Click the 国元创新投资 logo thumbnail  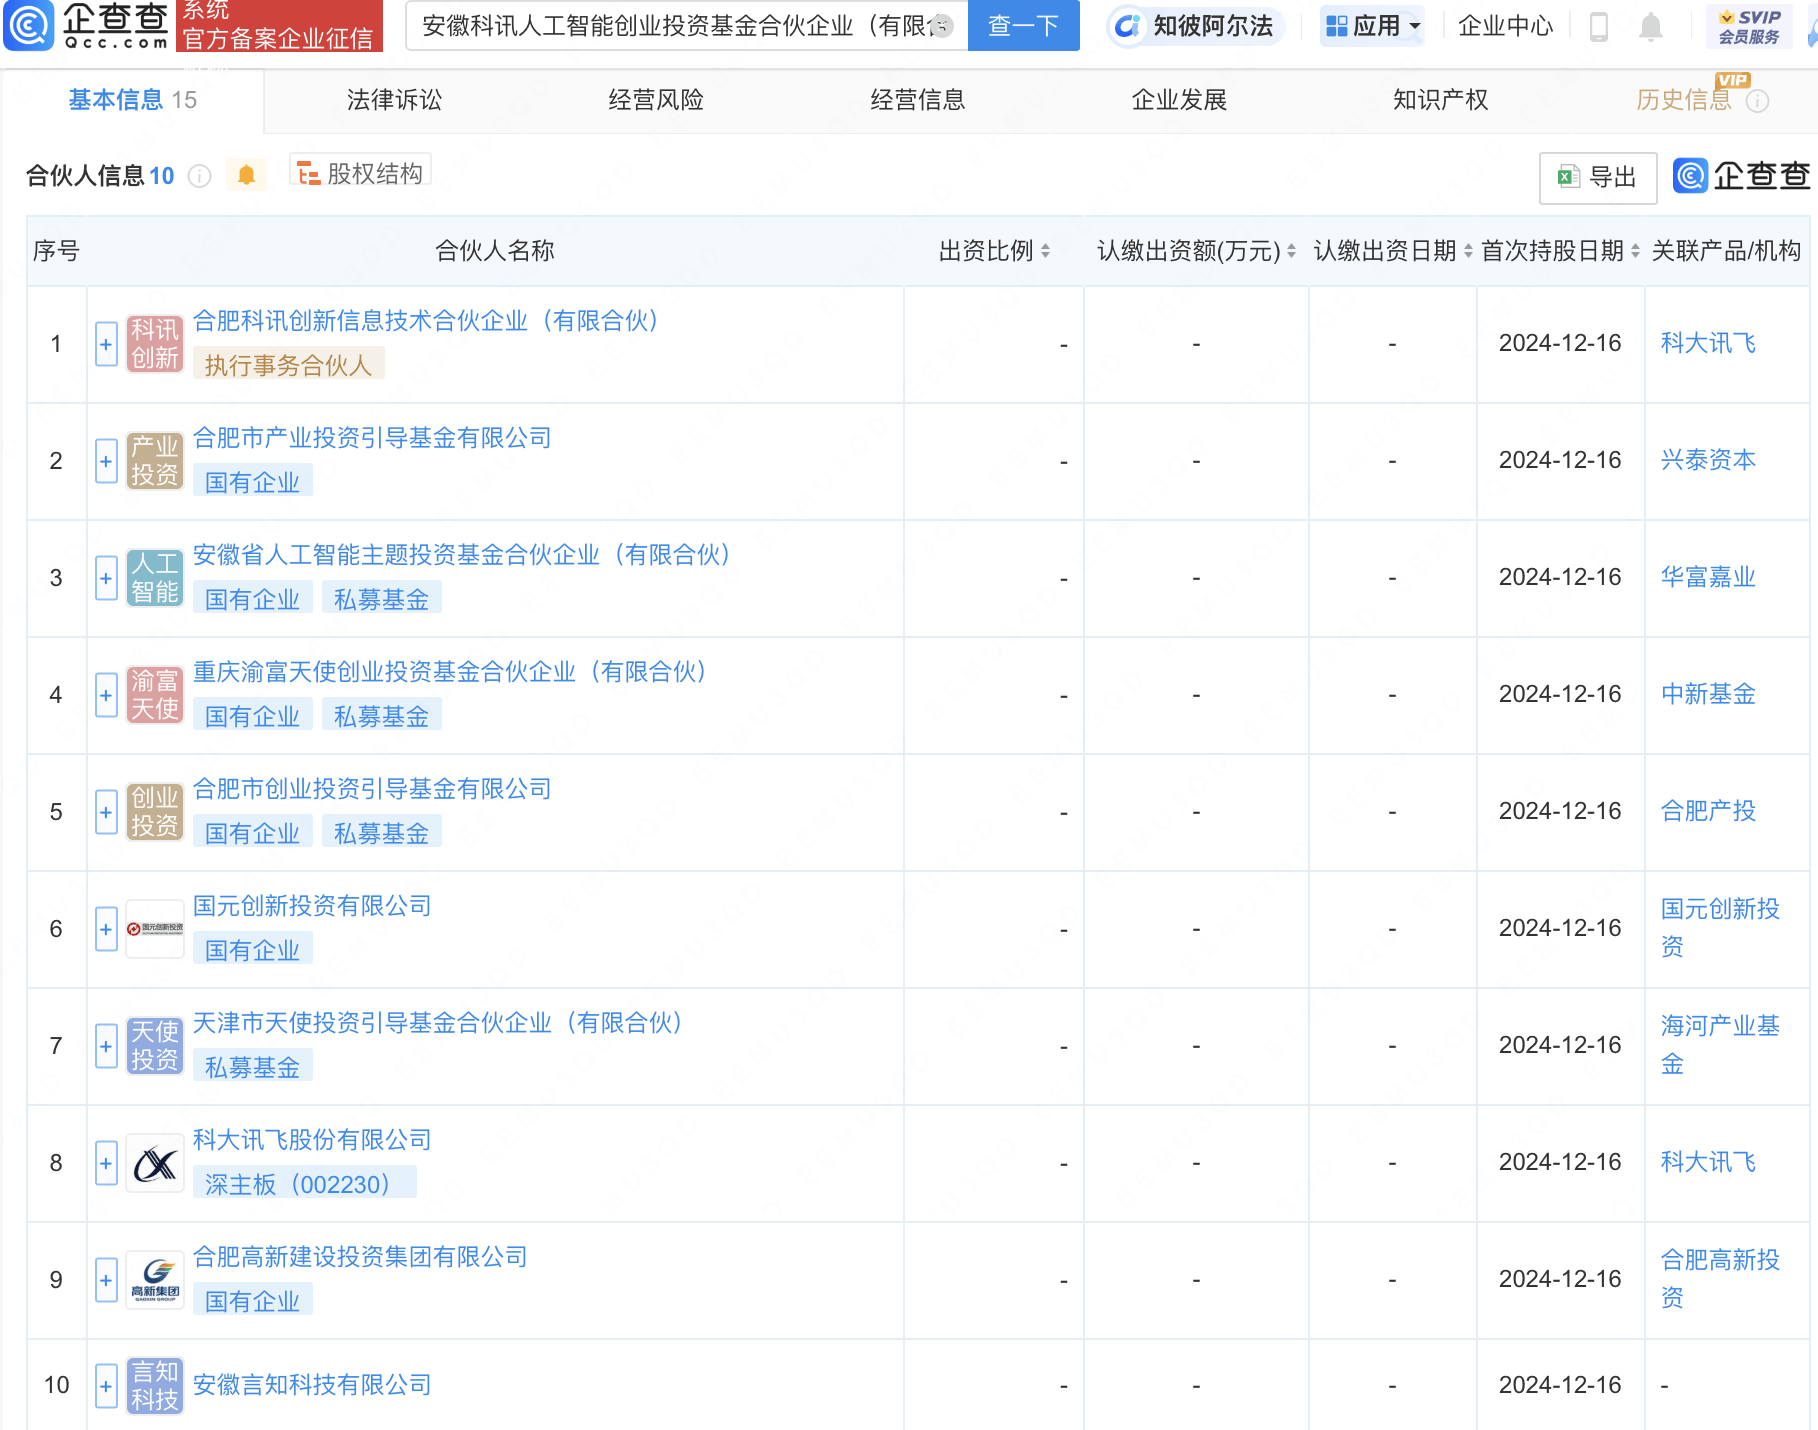pyautogui.click(x=155, y=929)
